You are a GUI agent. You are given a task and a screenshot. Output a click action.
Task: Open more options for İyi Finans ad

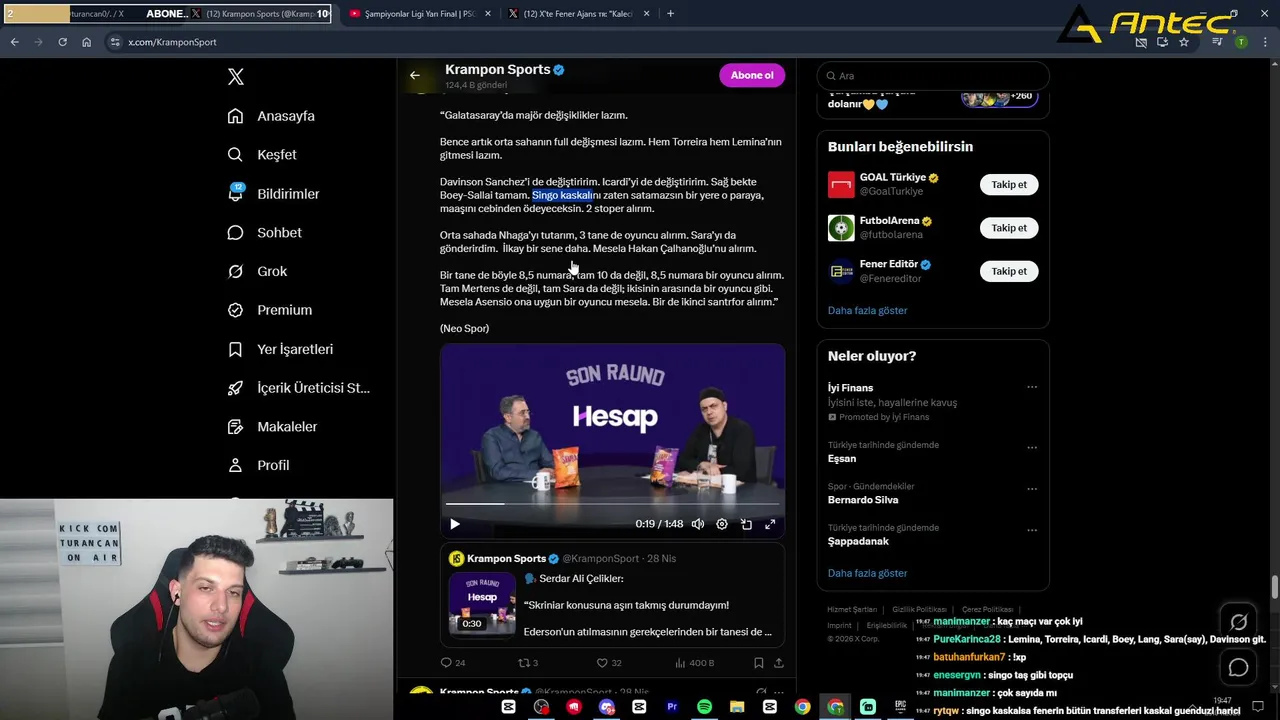point(1032,388)
